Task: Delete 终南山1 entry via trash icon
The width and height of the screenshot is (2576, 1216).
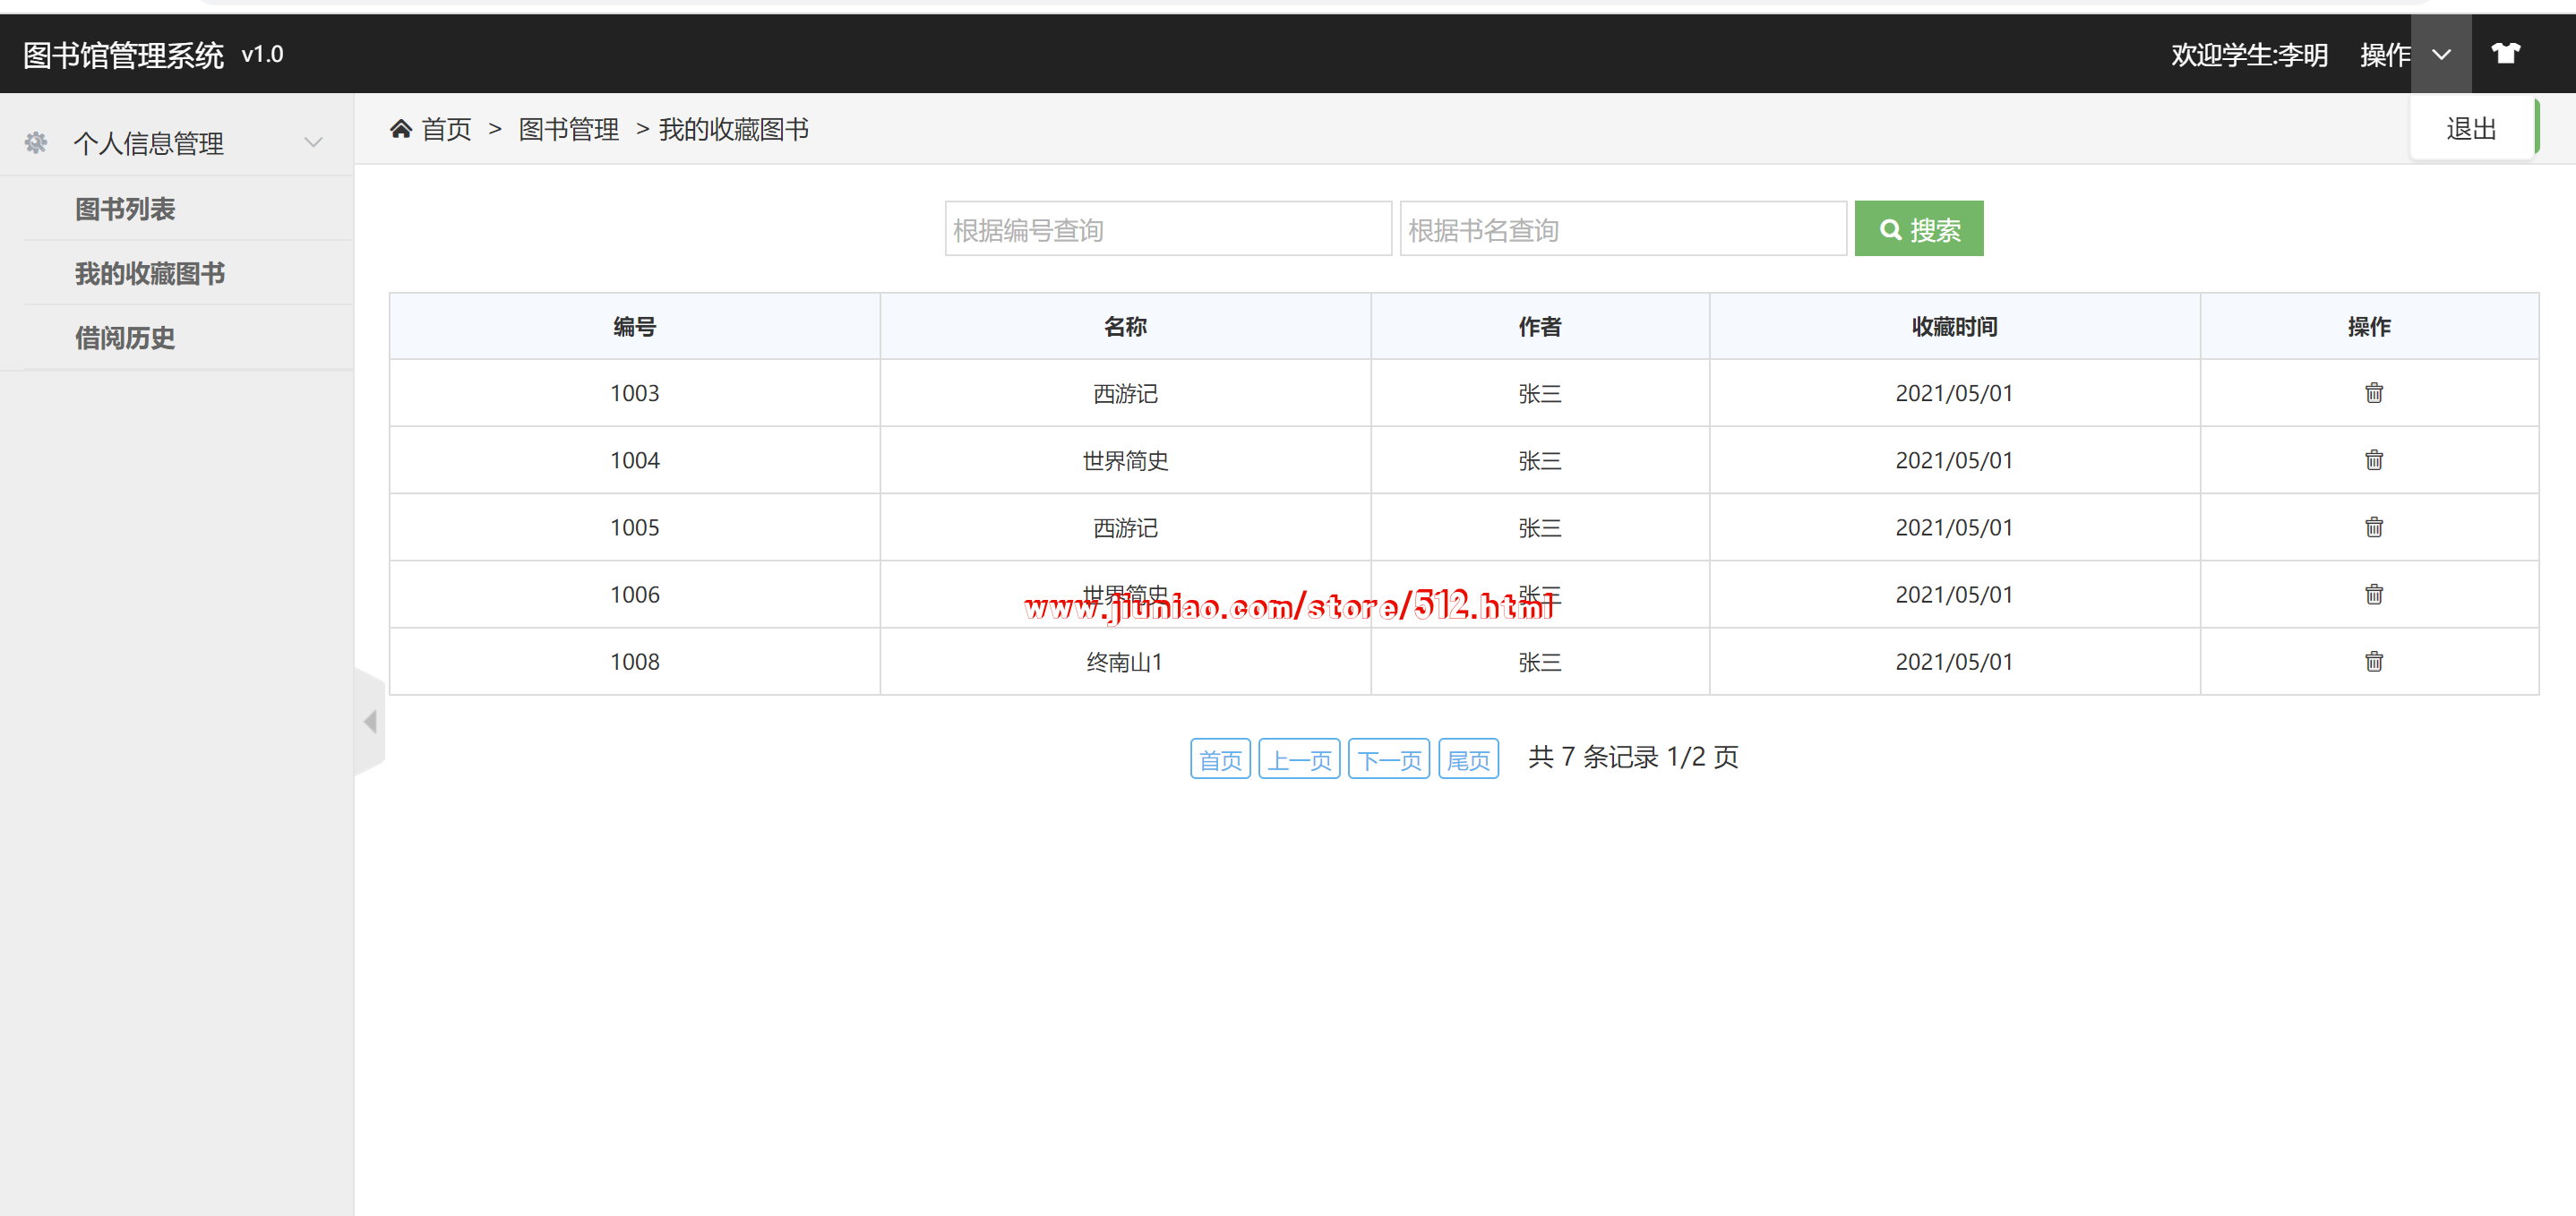Action: (x=2373, y=661)
